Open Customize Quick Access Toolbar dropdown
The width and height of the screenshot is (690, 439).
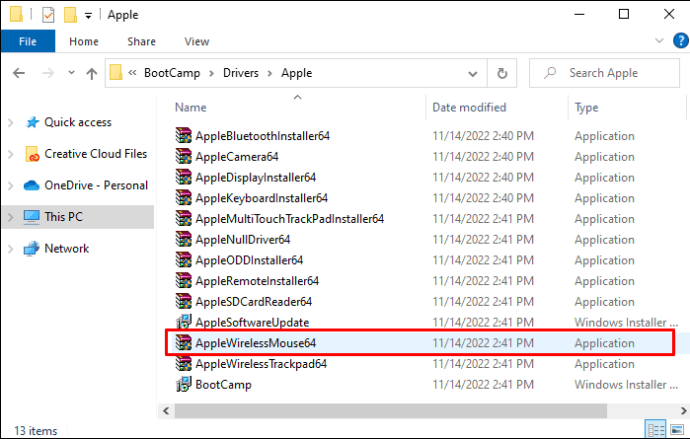(88, 16)
